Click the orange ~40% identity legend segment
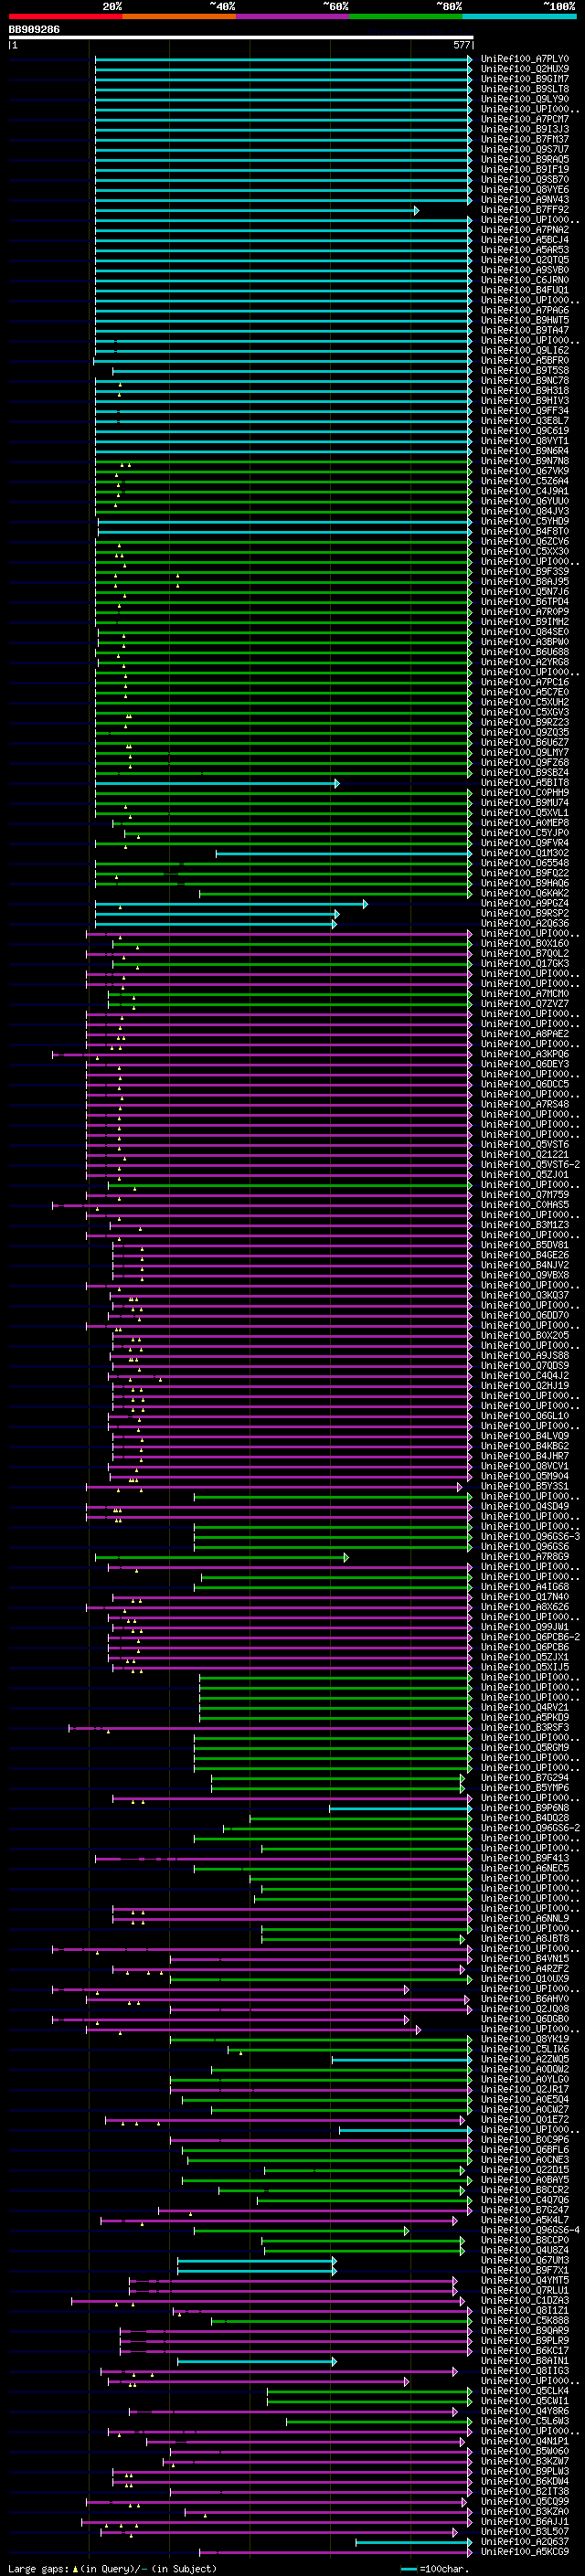Image resolution: width=585 pixels, height=2576 pixels. (179, 16)
